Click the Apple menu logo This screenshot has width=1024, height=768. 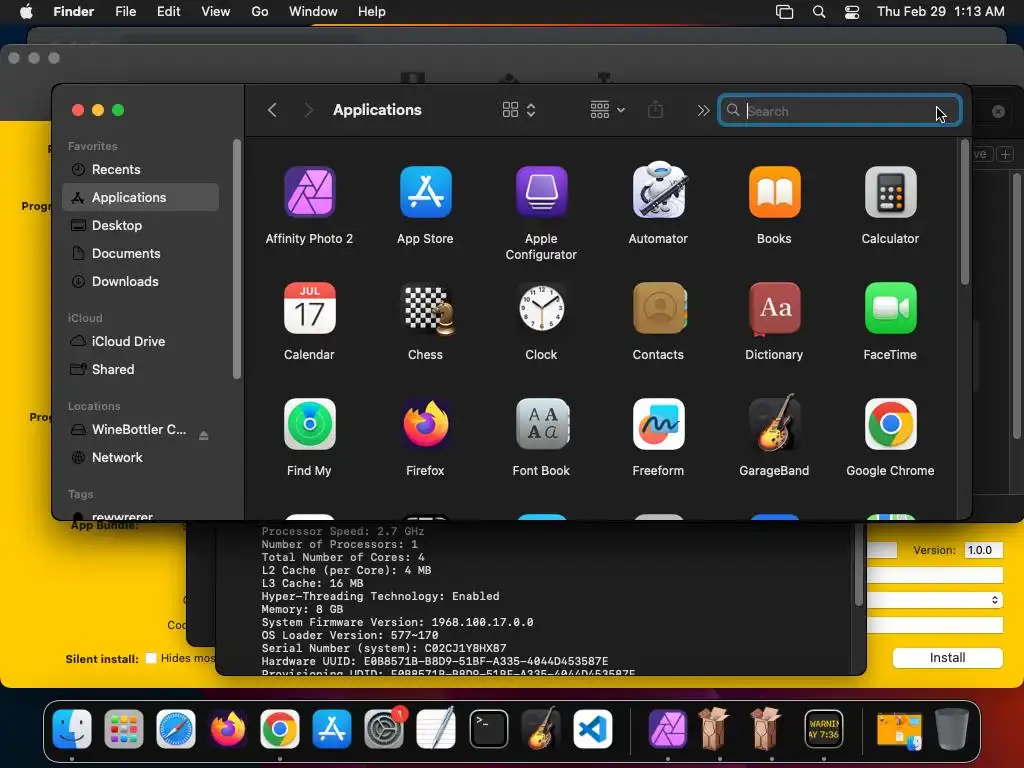tap(26, 12)
